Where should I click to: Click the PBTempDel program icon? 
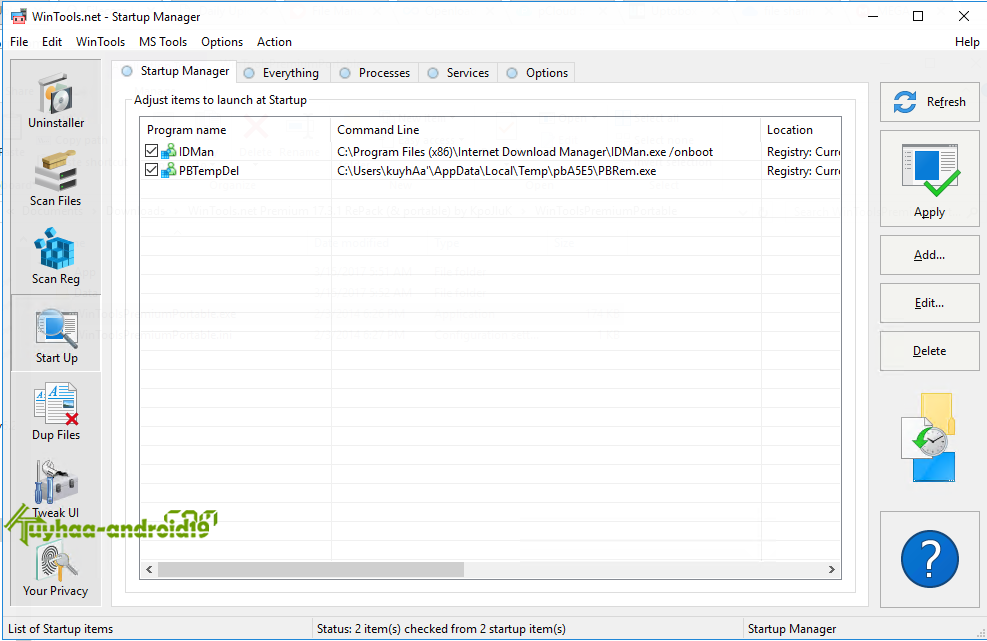pos(169,170)
